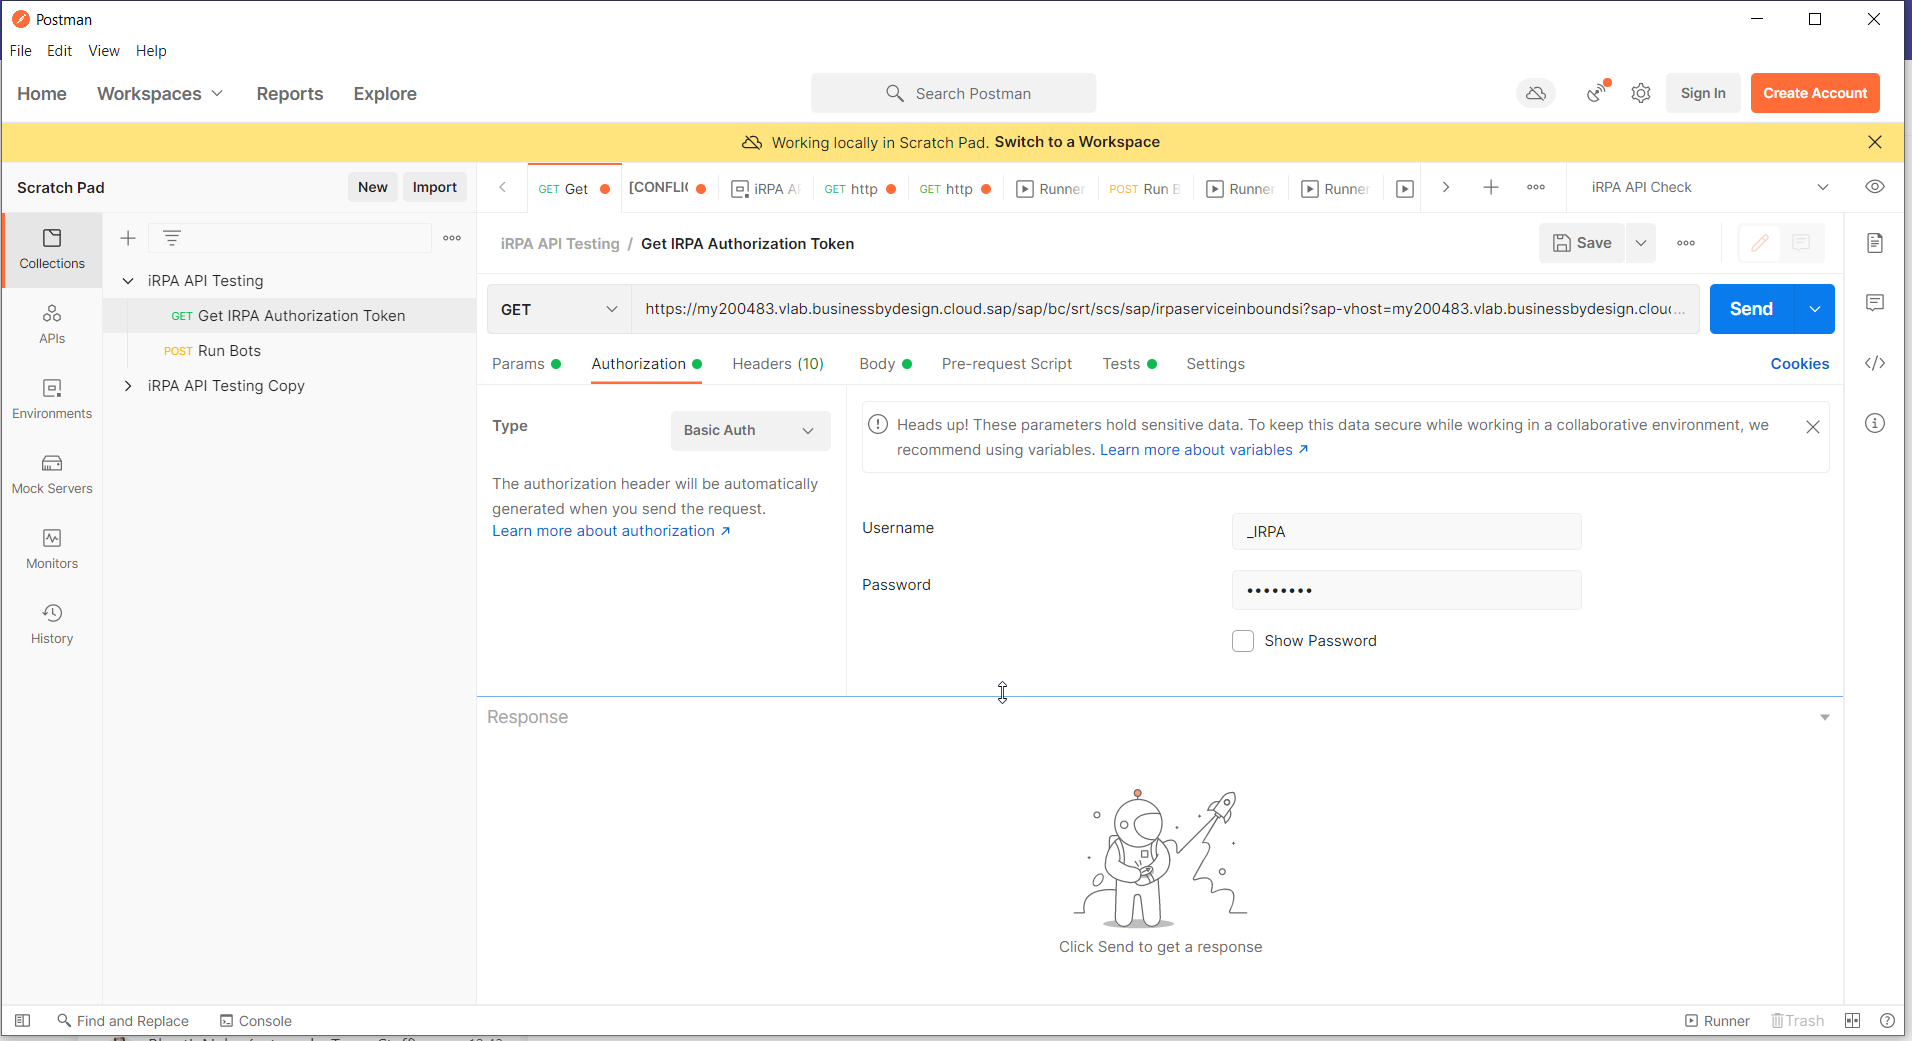Viewport: 1912px width, 1041px height.
Task: Toggle the sidebar from status bar
Action: coord(22,1020)
